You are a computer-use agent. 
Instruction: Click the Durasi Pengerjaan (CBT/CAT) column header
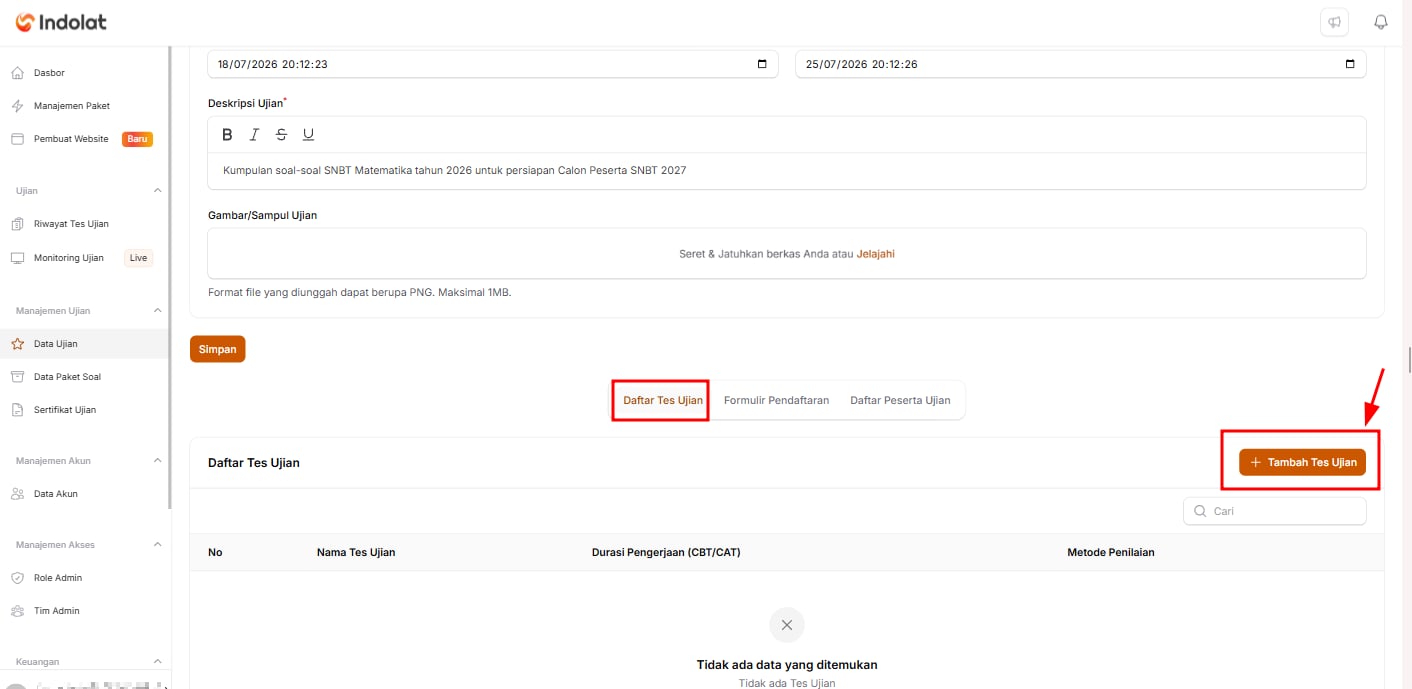[666, 552]
